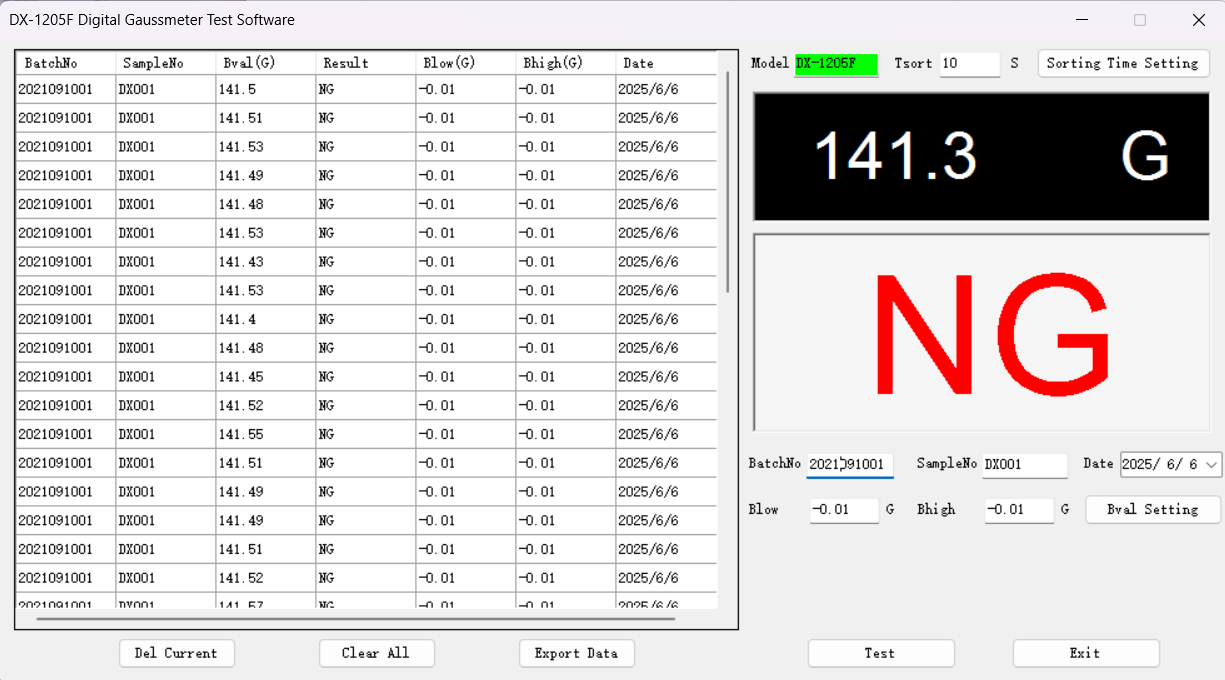This screenshot has width=1225, height=680.
Task: Delete the current record with Del Current
Action: point(176,653)
